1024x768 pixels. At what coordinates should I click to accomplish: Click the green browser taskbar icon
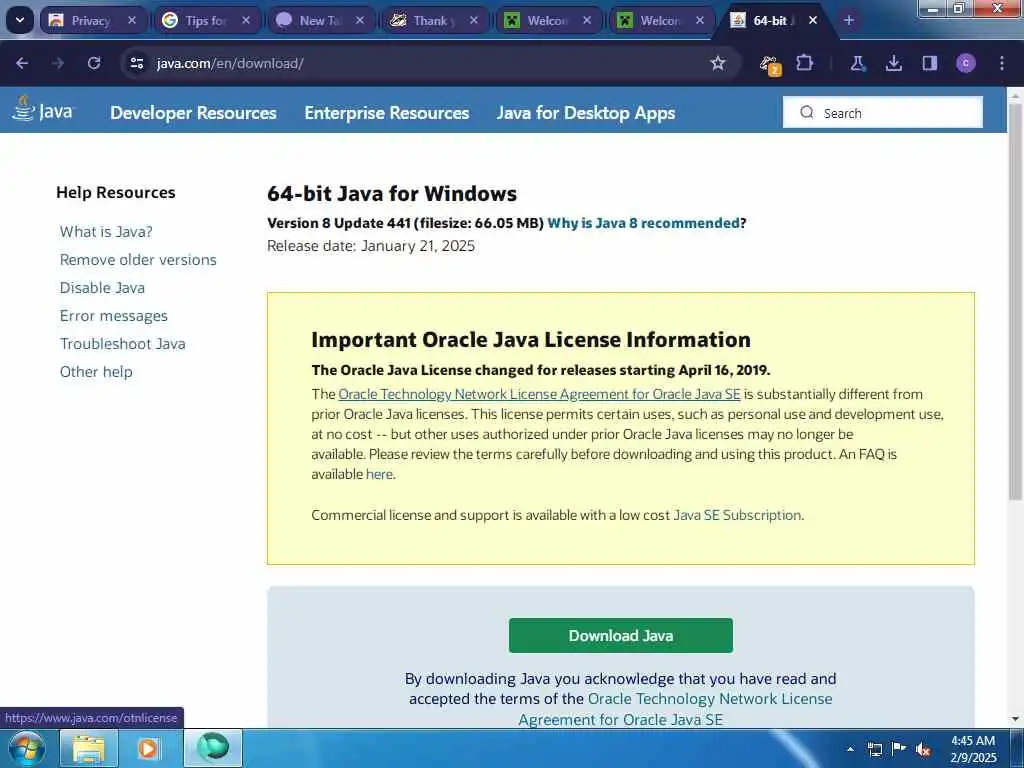click(x=213, y=748)
